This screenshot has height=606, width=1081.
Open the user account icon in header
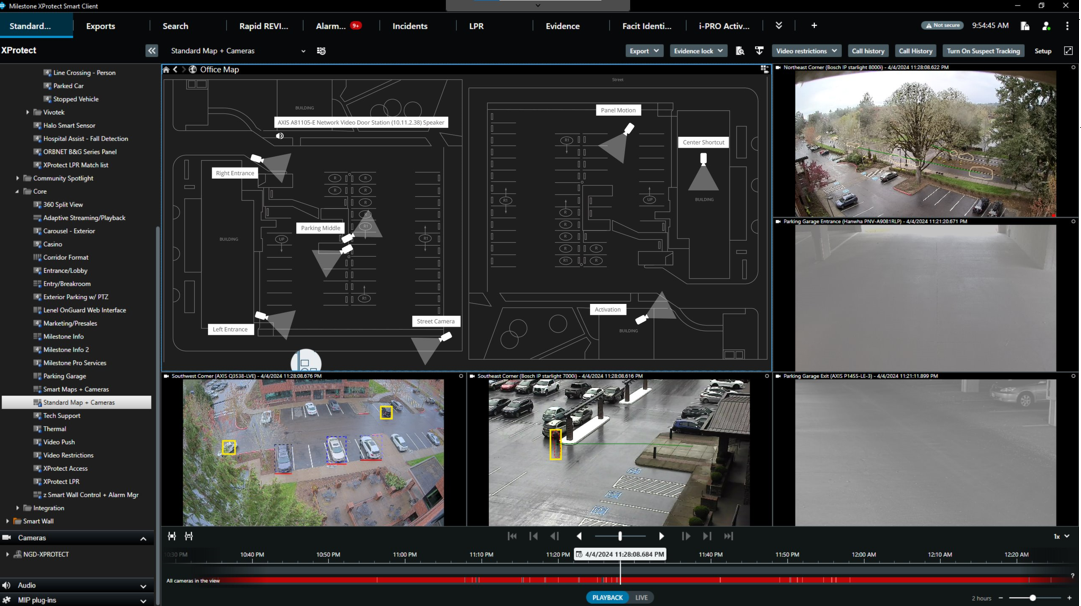(x=1046, y=26)
